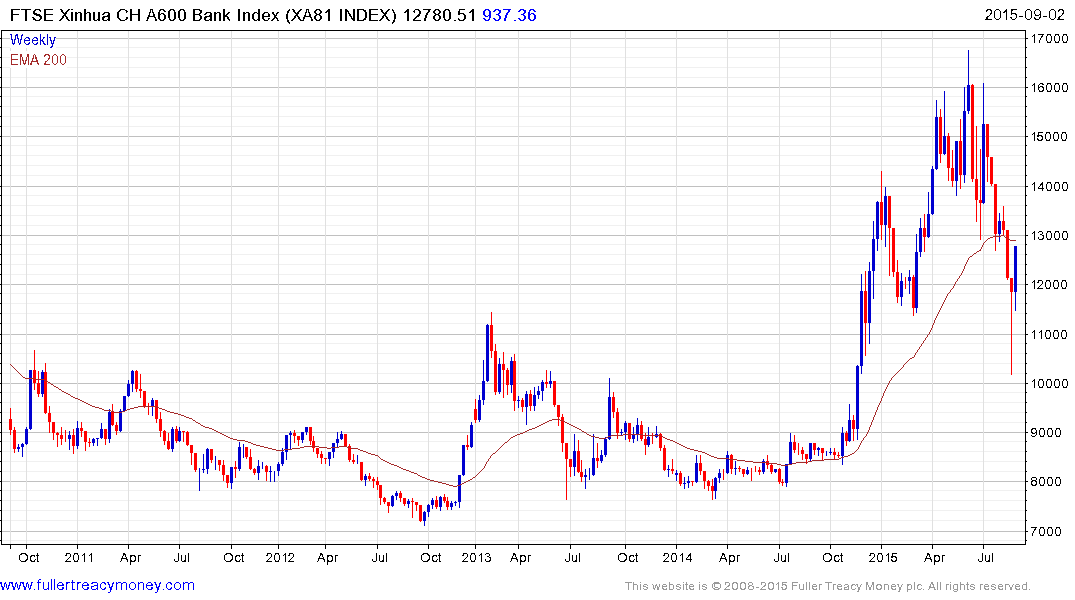Click the 14000 y-axis label

pyautogui.click(x=1050, y=187)
